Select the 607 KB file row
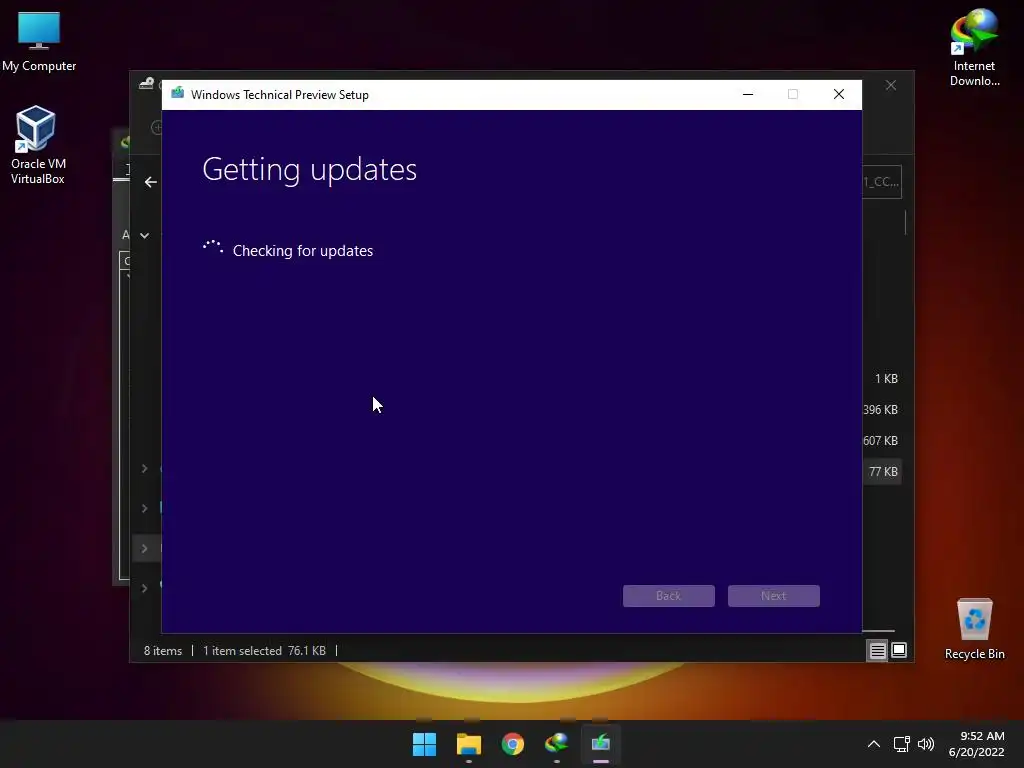Viewport: 1024px width, 768px height. (880, 441)
